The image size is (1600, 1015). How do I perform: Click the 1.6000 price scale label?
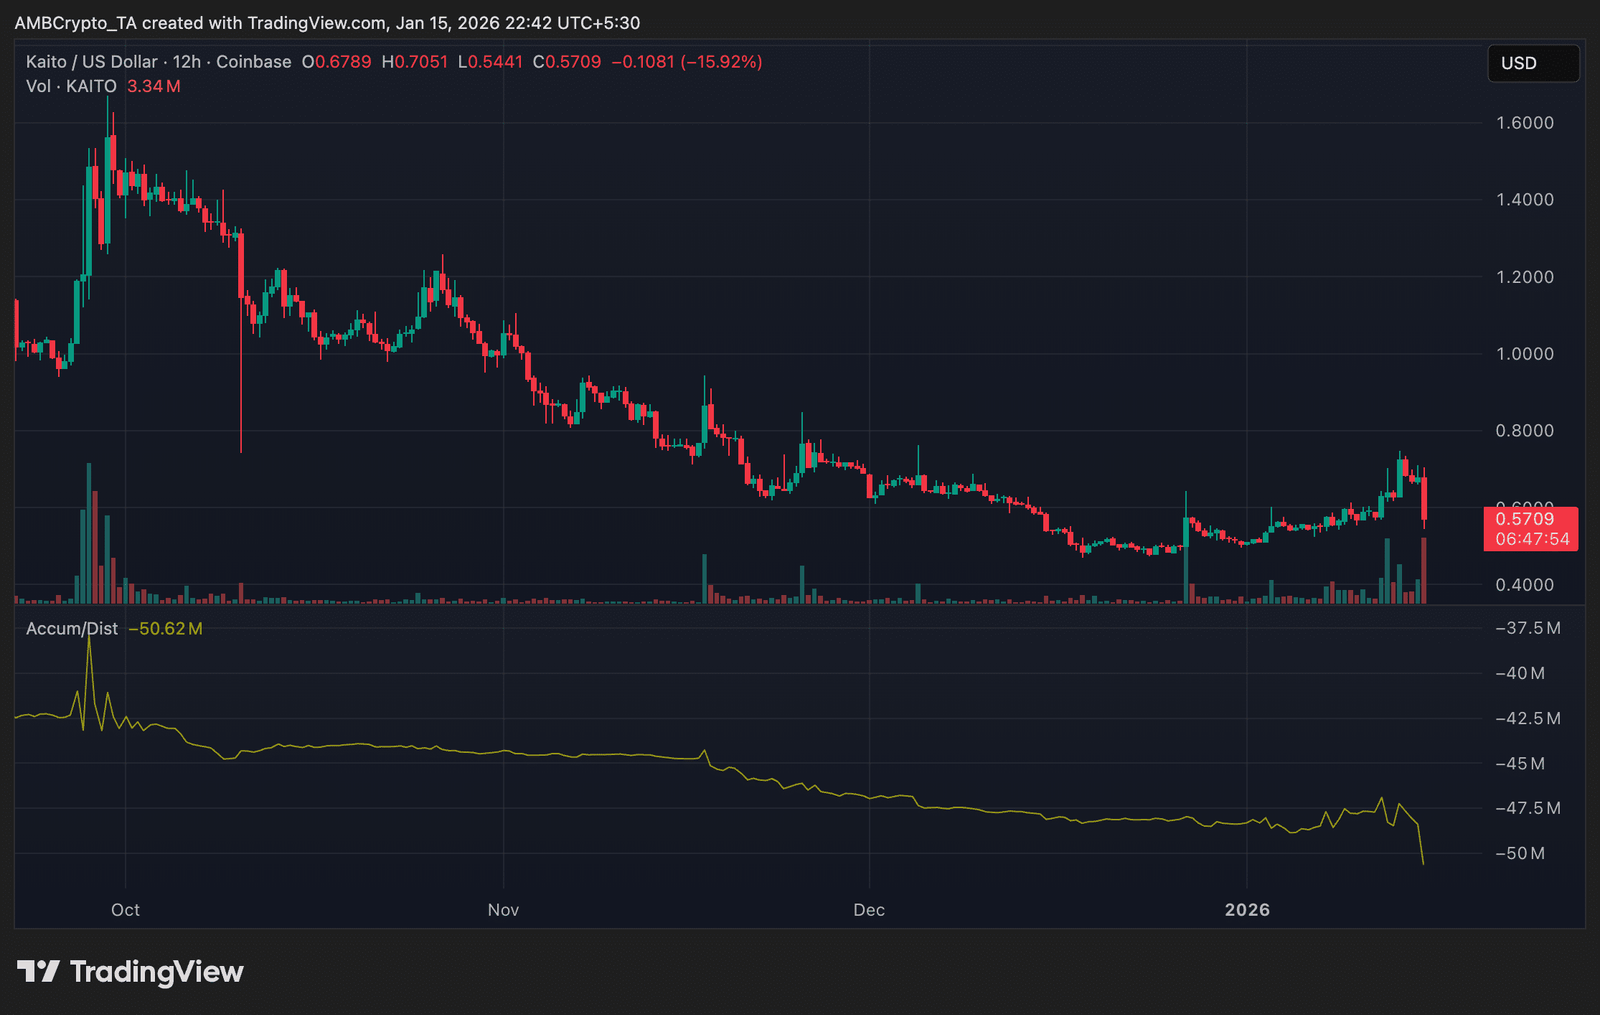click(x=1525, y=123)
